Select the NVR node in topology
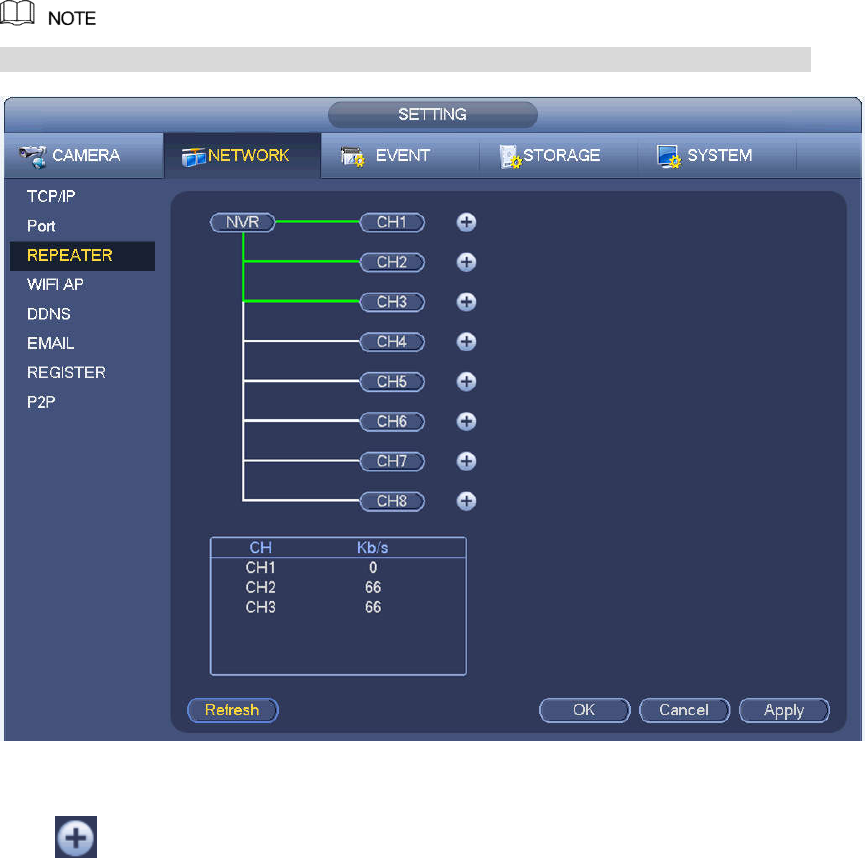Viewport: 865px width, 858px height. click(243, 222)
